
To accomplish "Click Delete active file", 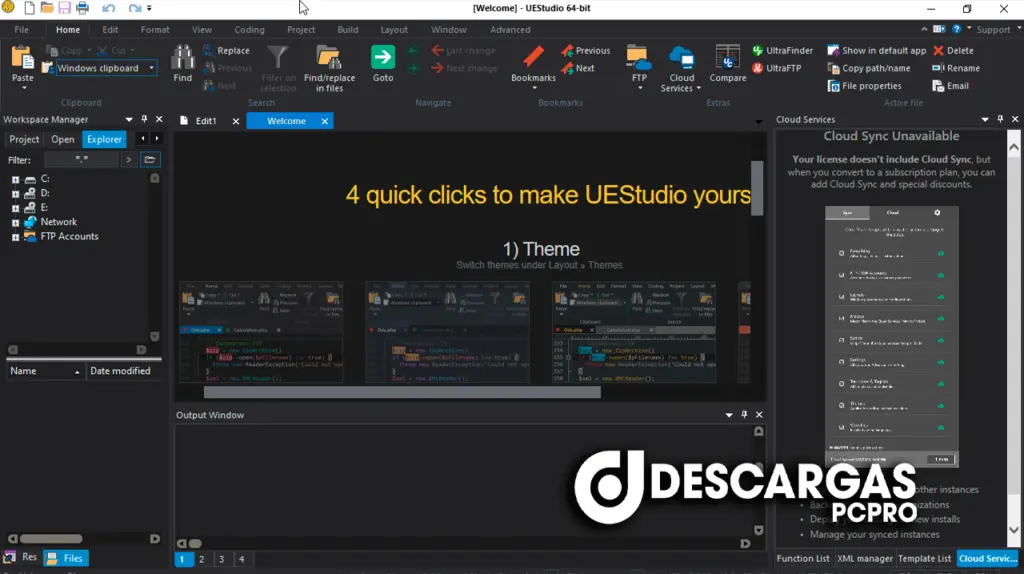I will click(x=953, y=50).
